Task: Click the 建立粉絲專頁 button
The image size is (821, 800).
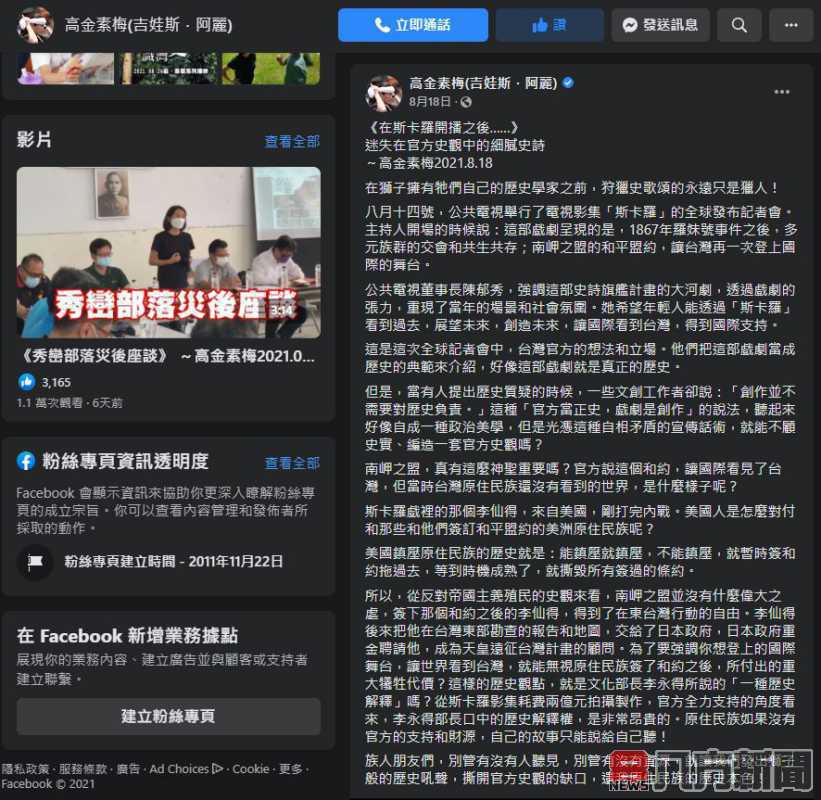Action: pos(169,716)
